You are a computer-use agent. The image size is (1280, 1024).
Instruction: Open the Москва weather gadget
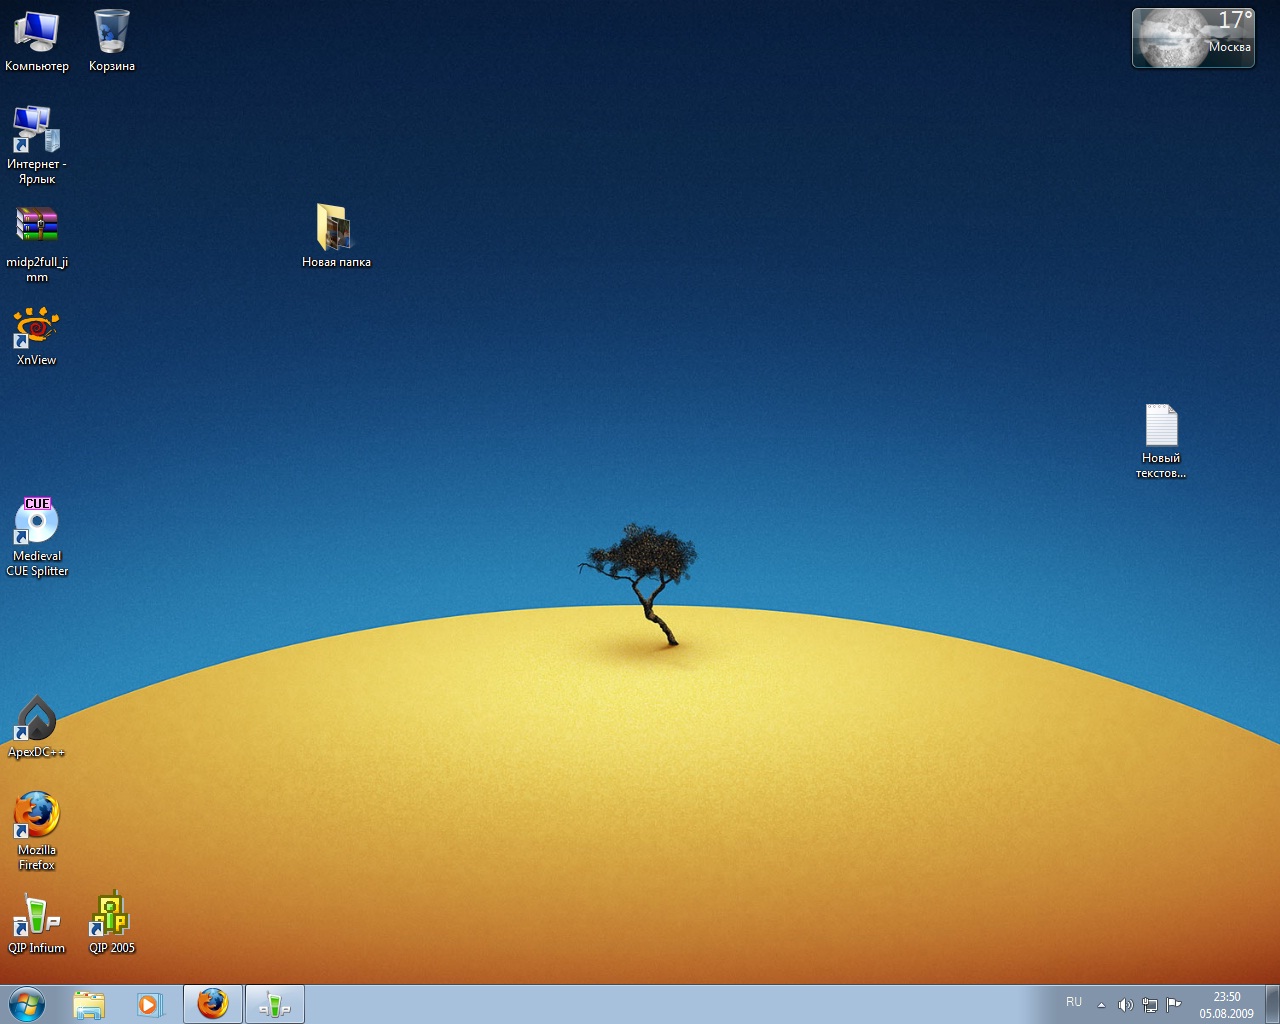tap(1193, 38)
